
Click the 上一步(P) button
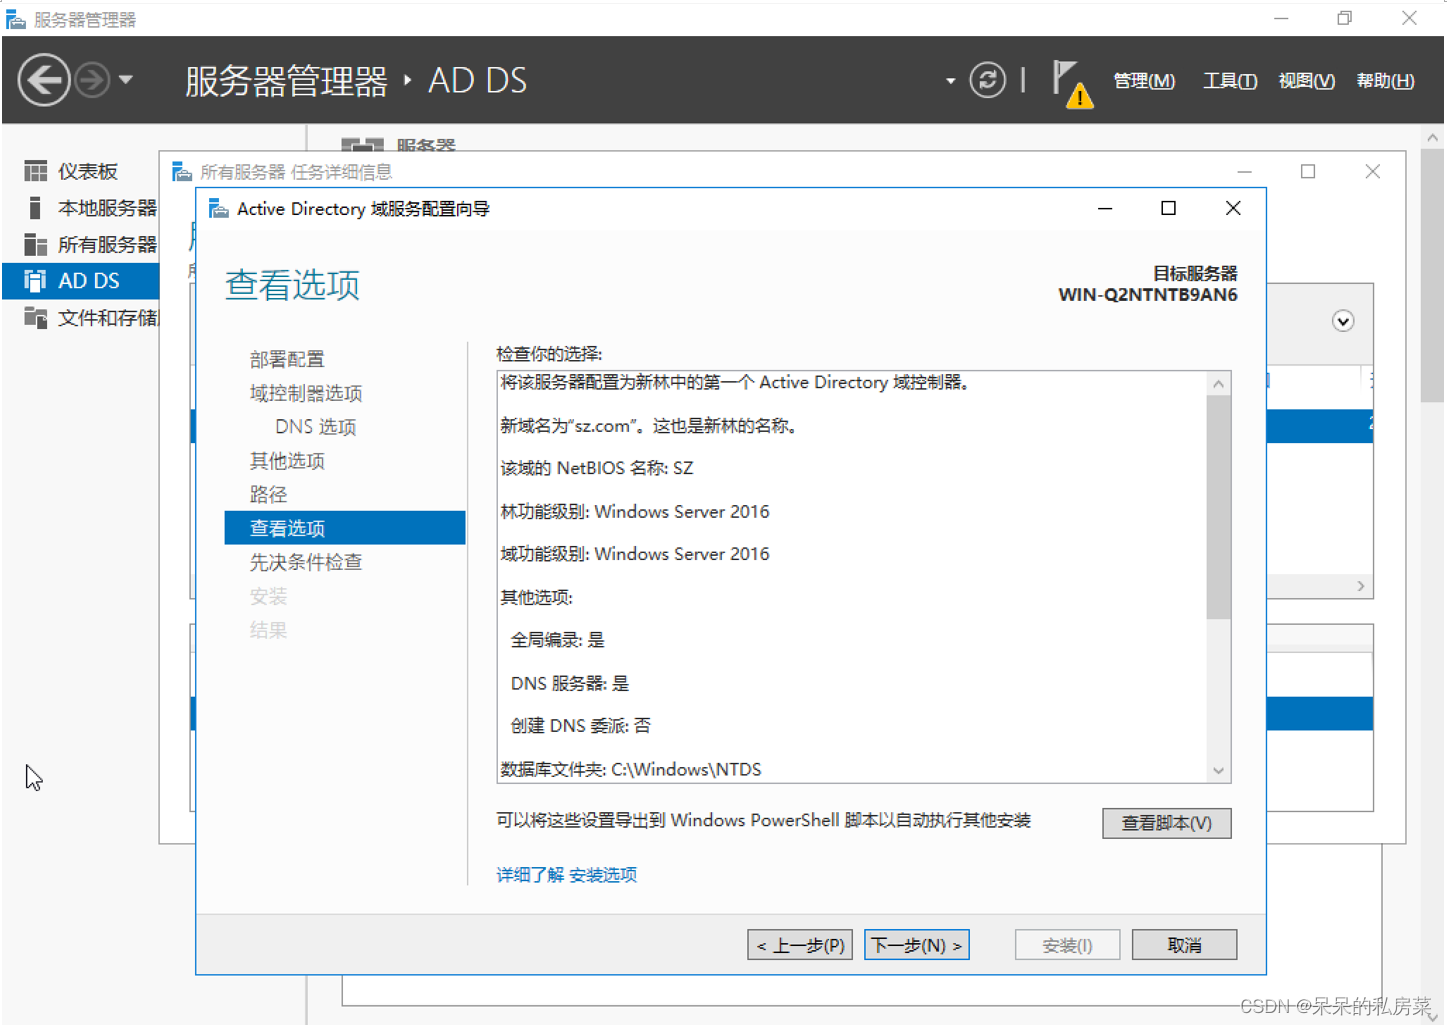coord(800,945)
